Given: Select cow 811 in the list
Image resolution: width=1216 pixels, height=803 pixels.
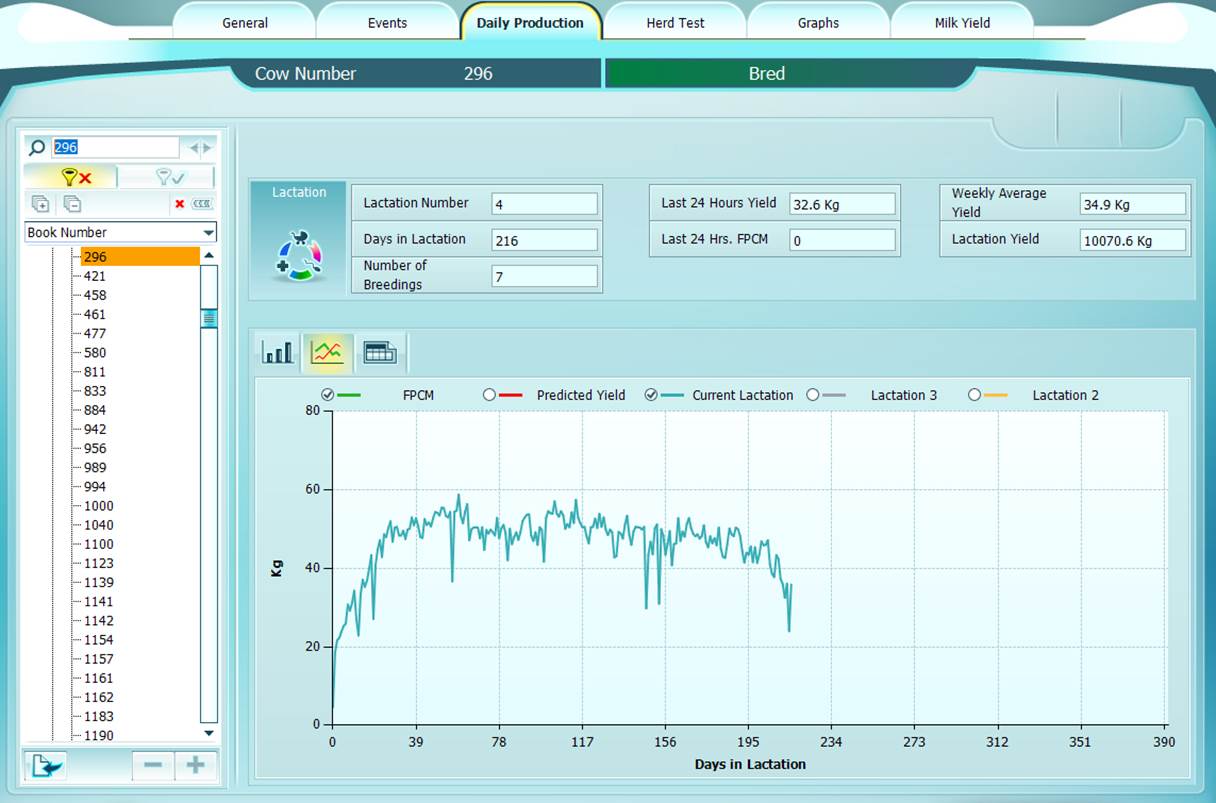Looking at the screenshot, I should [x=95, y=372].
